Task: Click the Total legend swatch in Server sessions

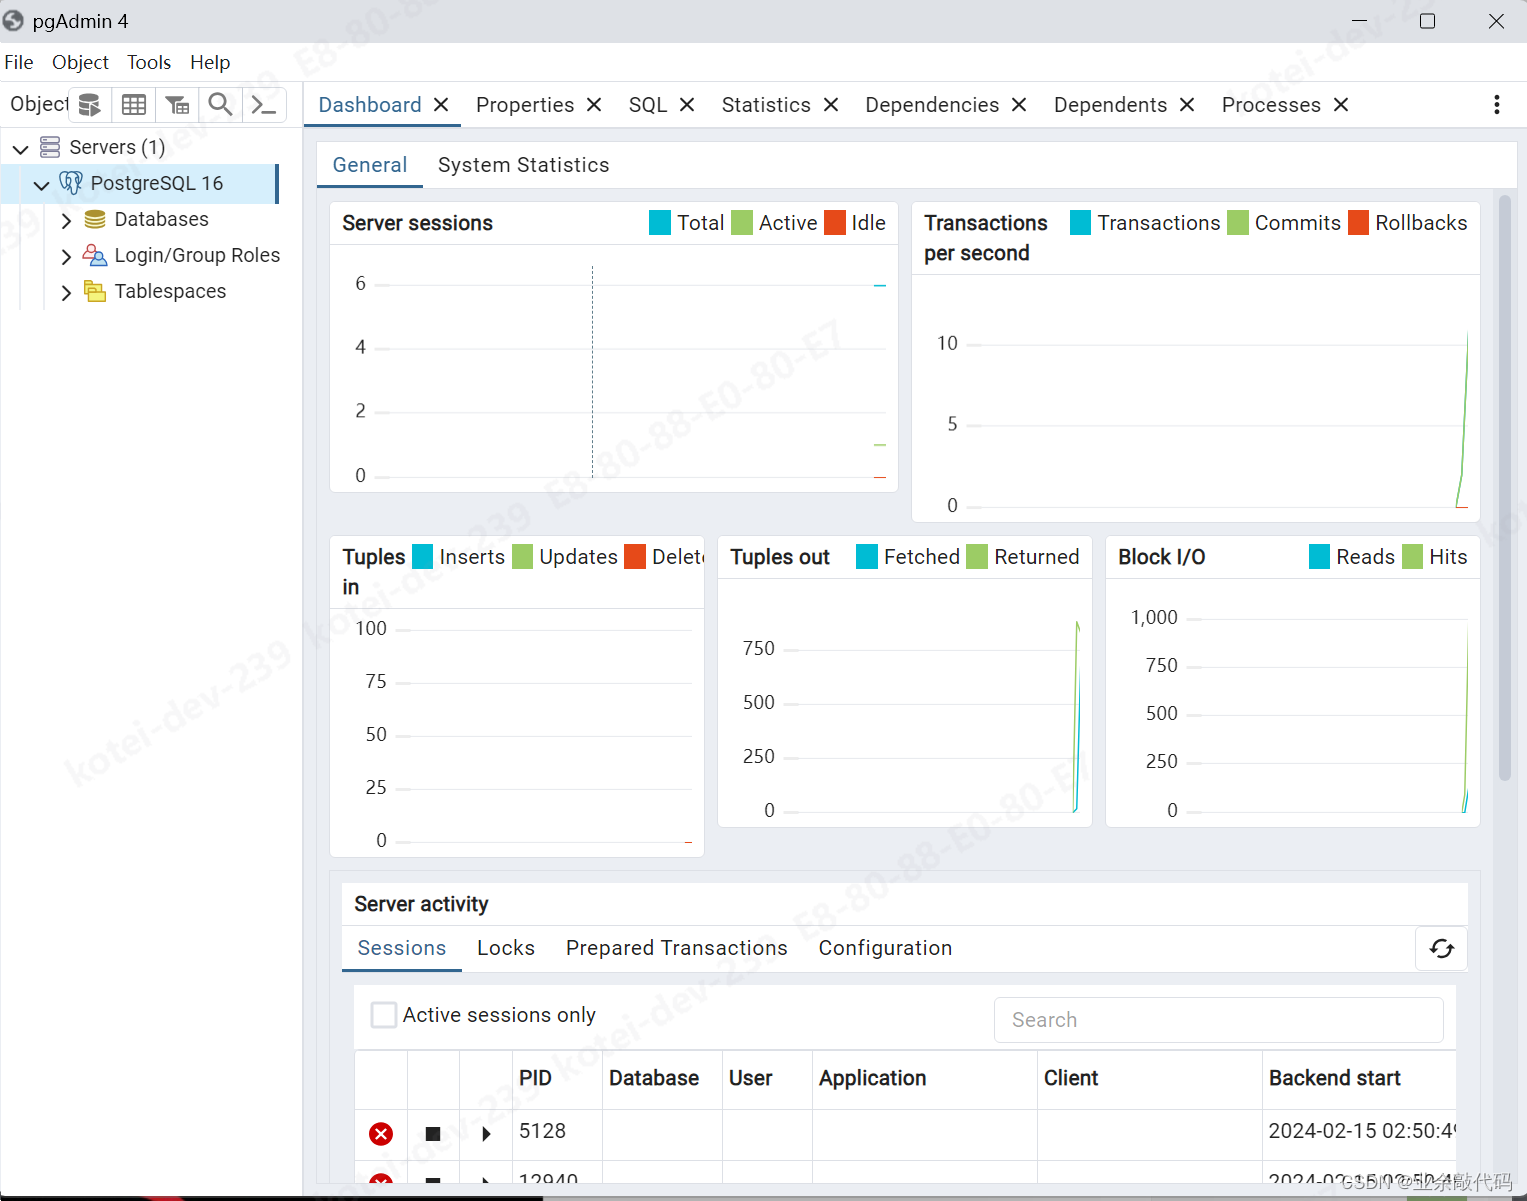Action: click(x=660, y=222)
